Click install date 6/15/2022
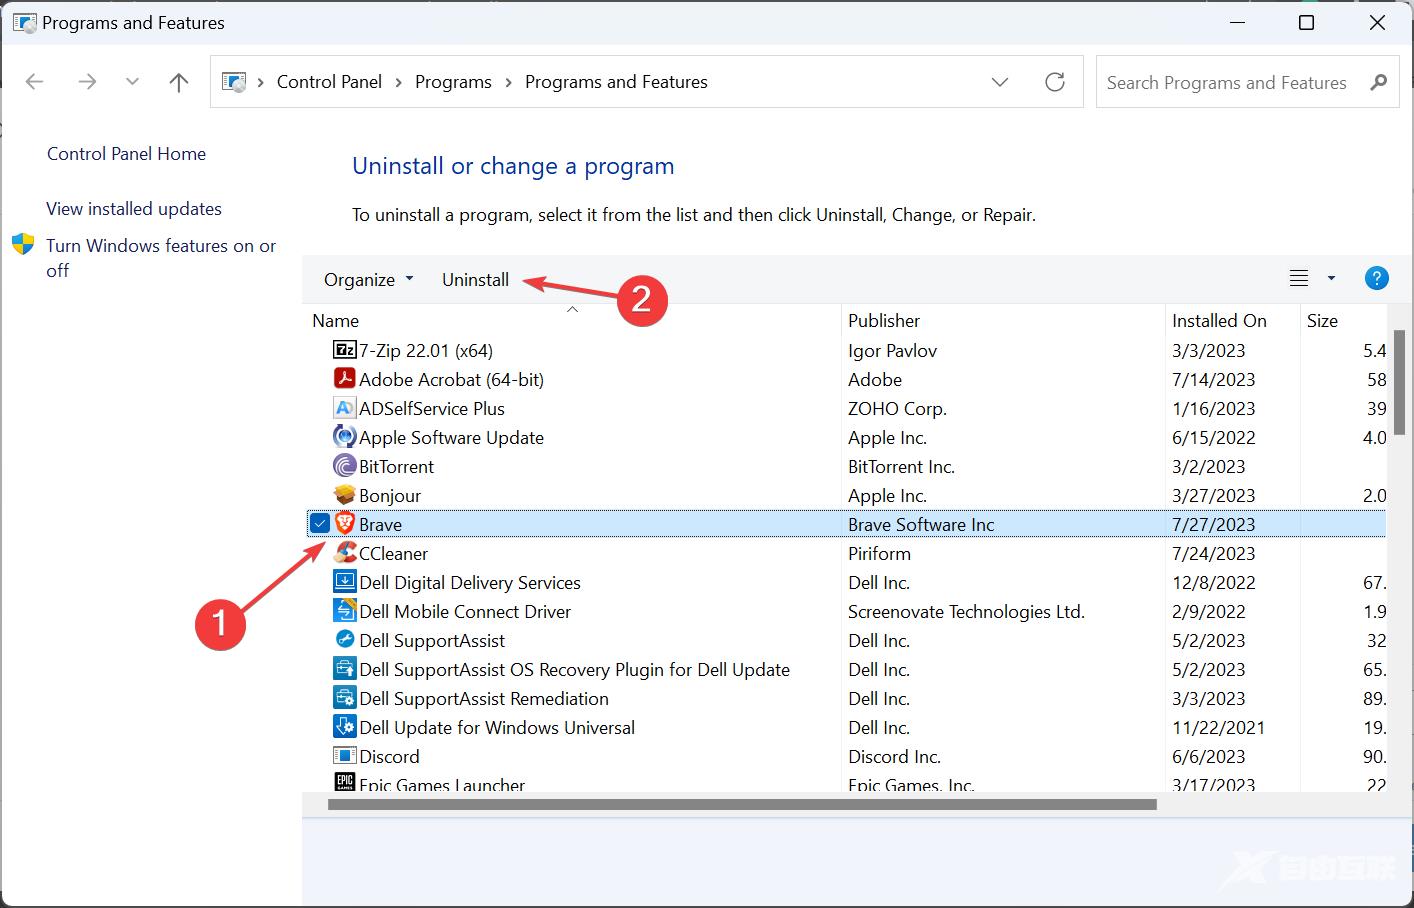 point(1213,437)
